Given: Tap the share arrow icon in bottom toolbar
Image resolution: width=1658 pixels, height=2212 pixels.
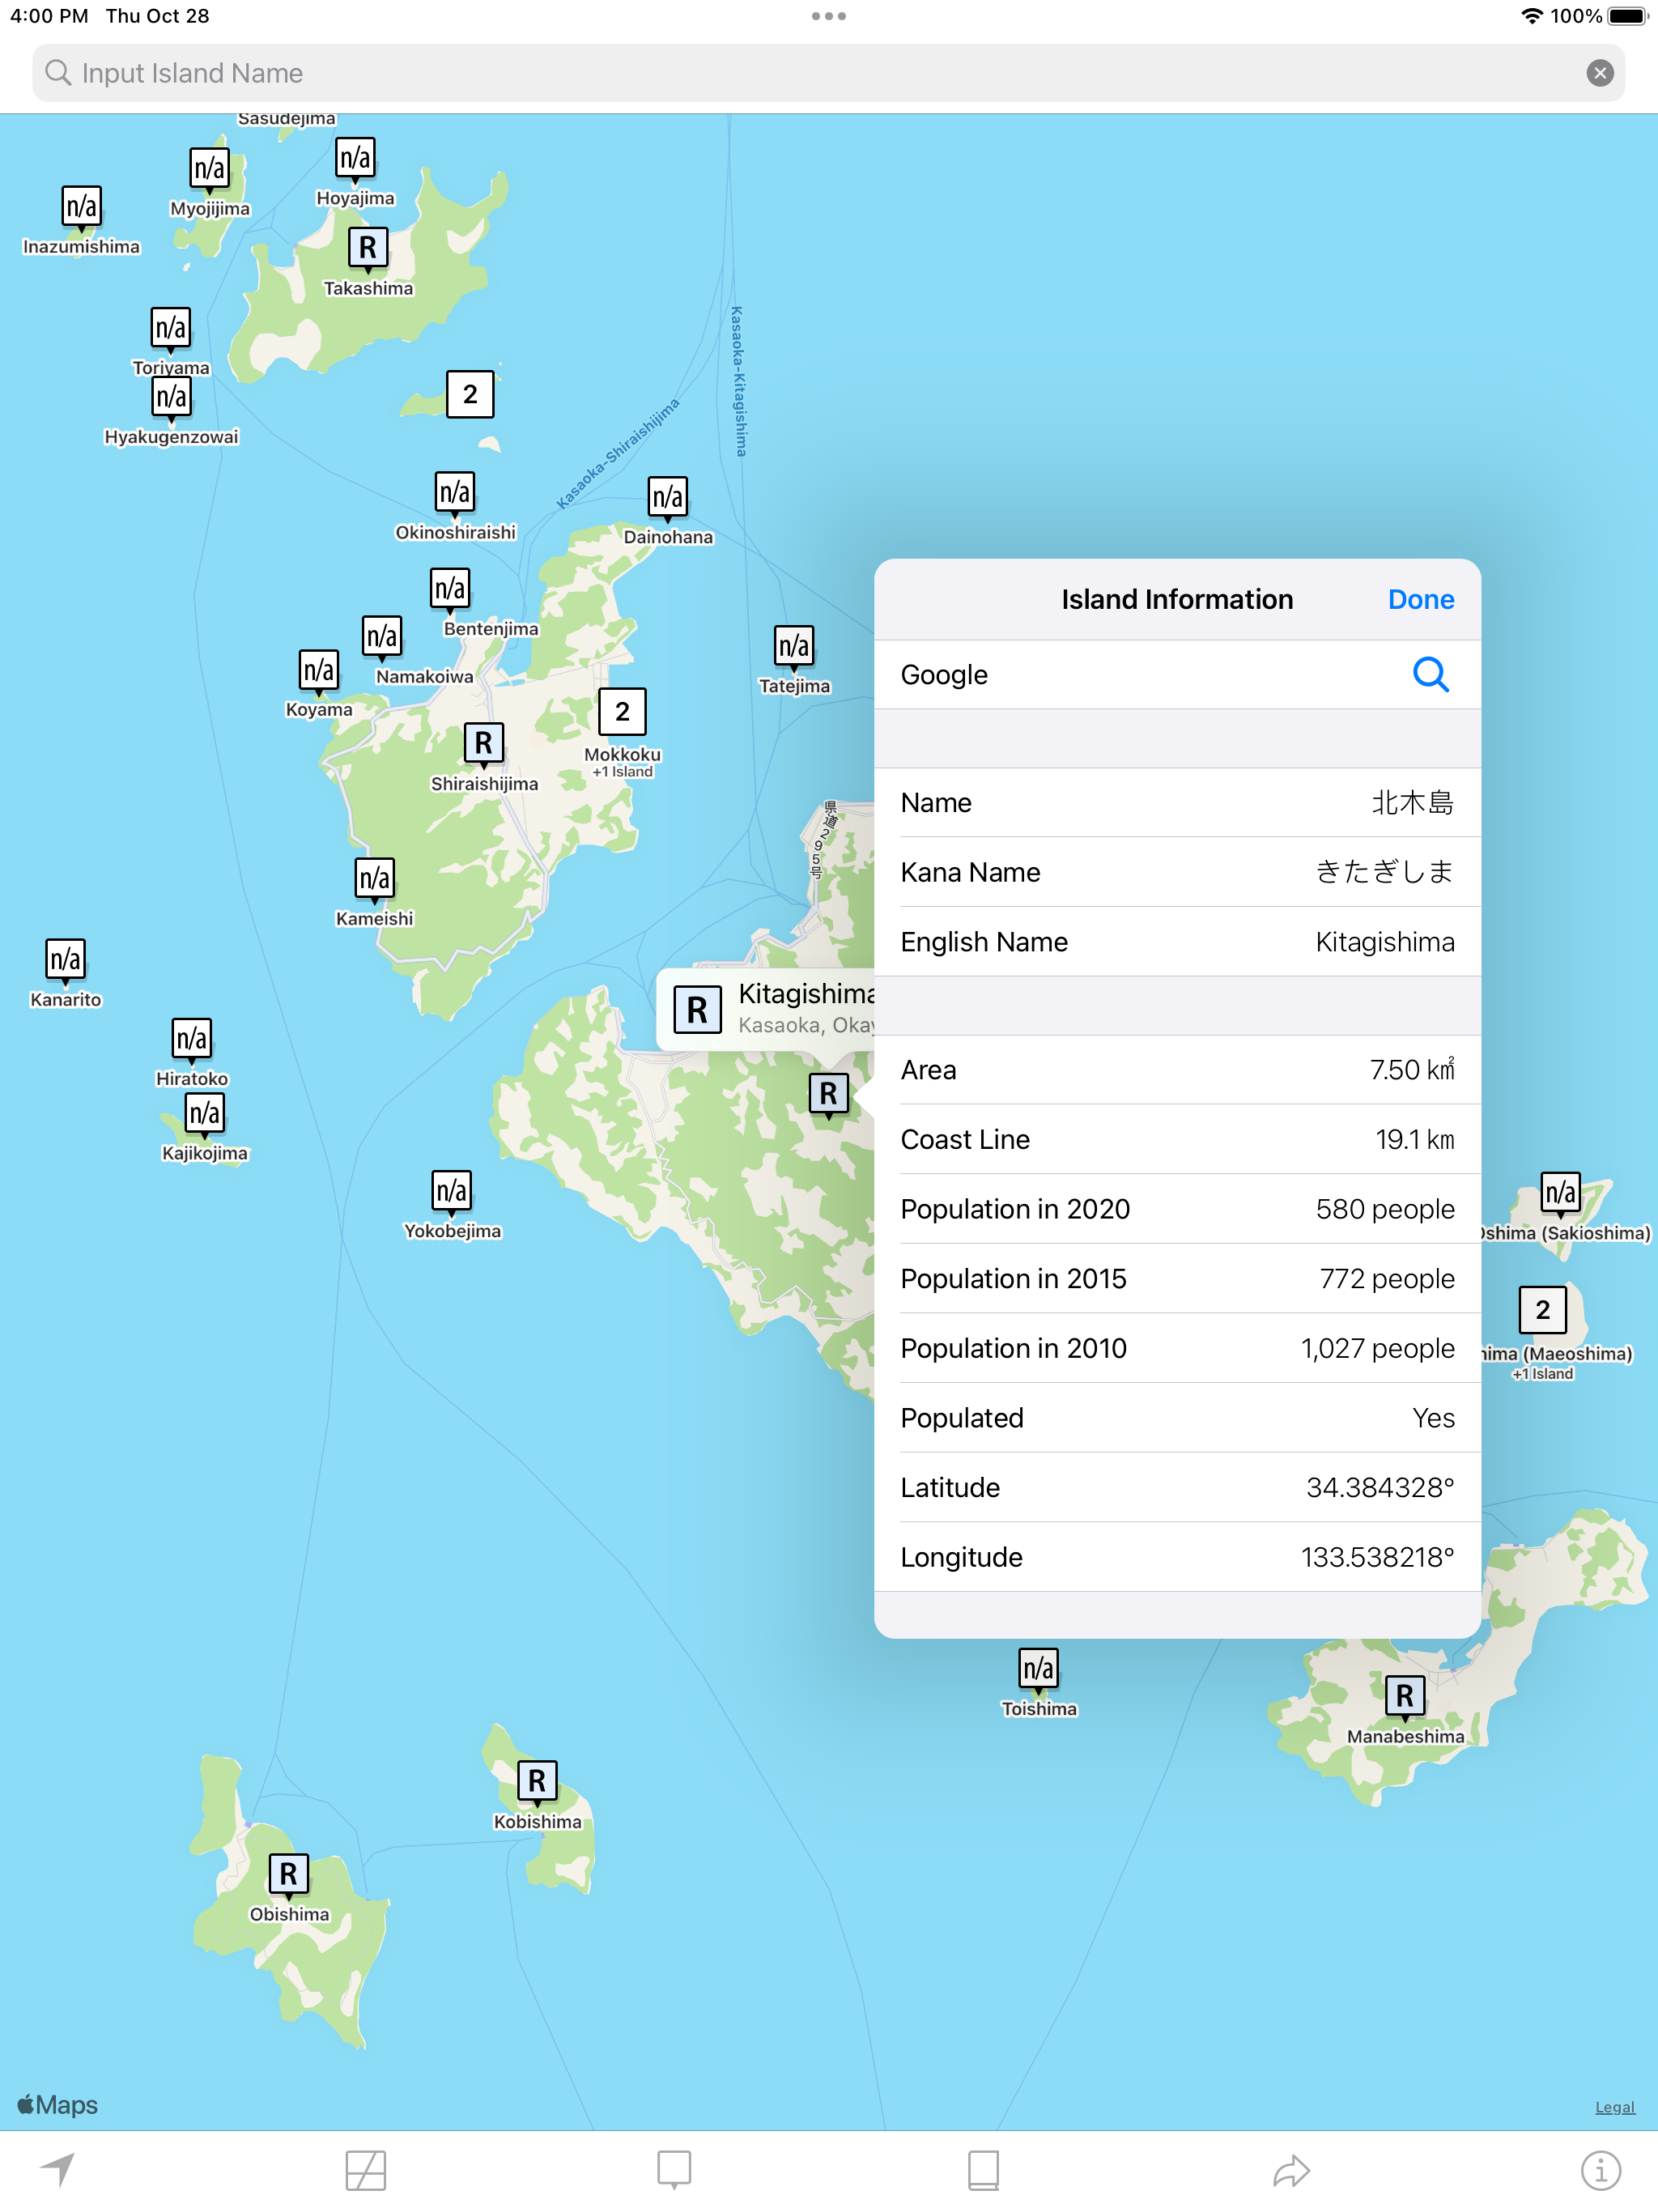Looking at the screenshot, I should tap(1292, 2170).
